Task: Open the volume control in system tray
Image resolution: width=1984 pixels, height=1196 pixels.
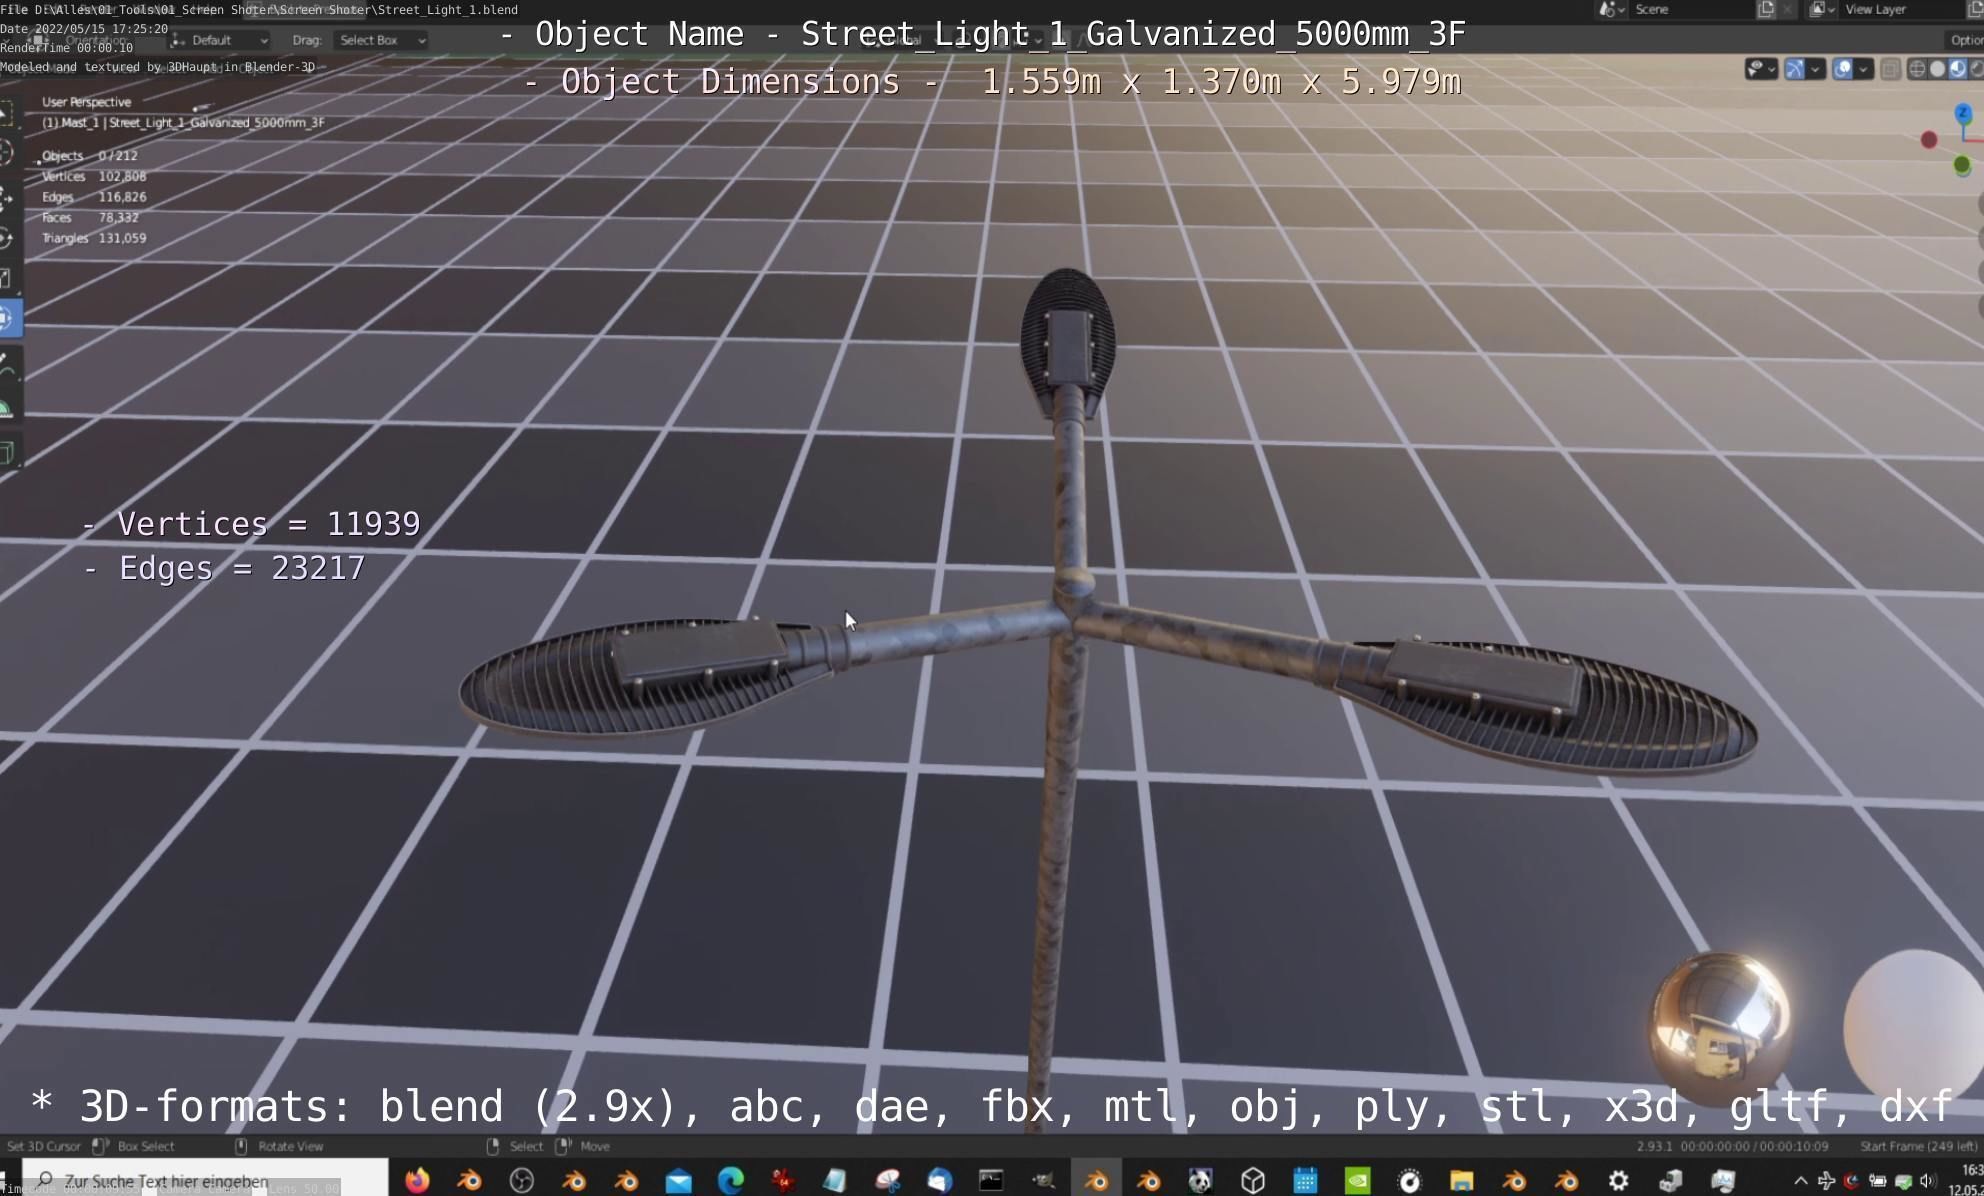Action: coord(1928,1181)
